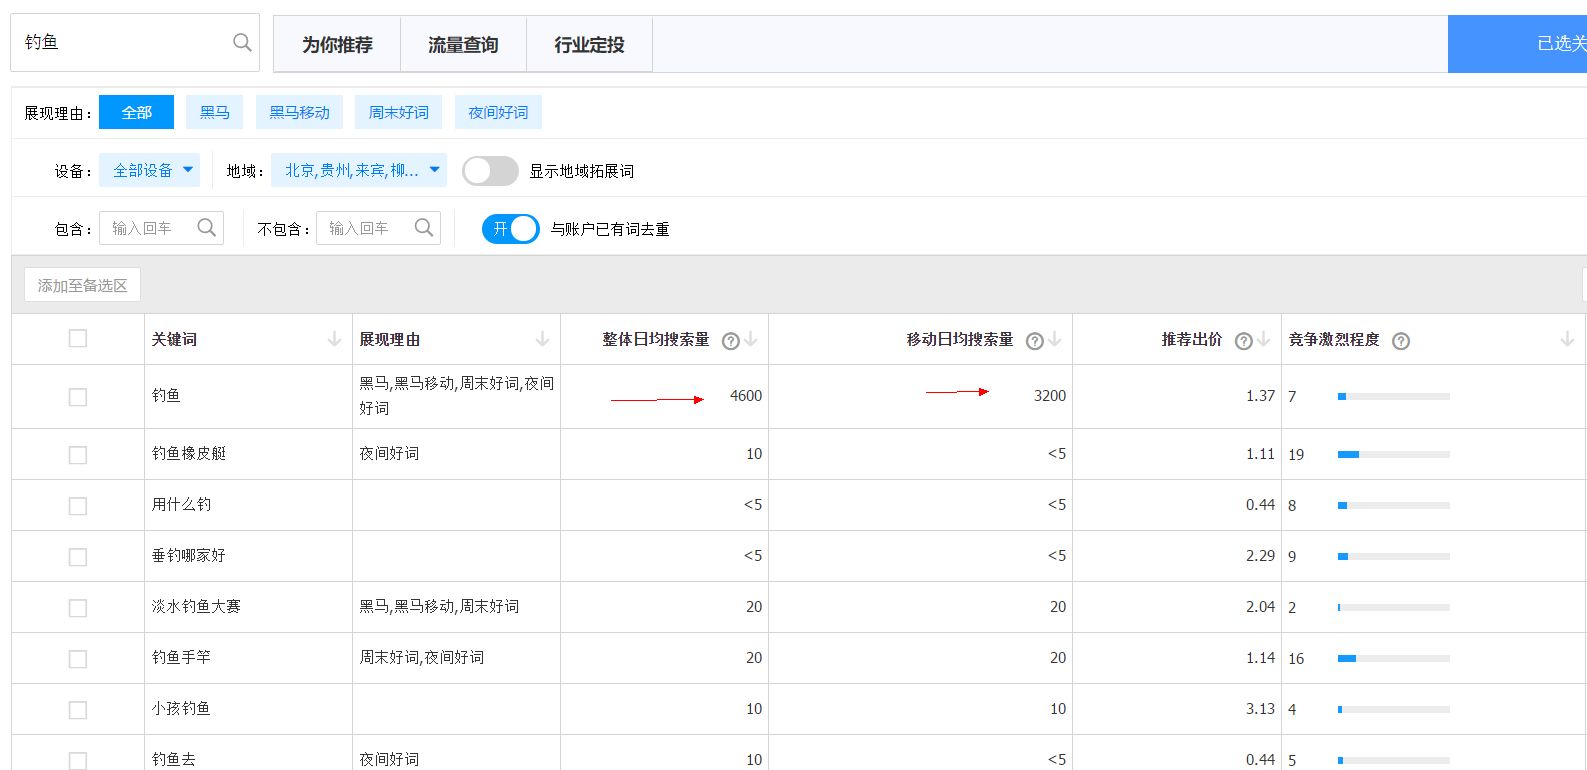Viewport: 1587px width, 770px height.
Task: Filter by 黑马移动 reason
Action: click(299, 112)
